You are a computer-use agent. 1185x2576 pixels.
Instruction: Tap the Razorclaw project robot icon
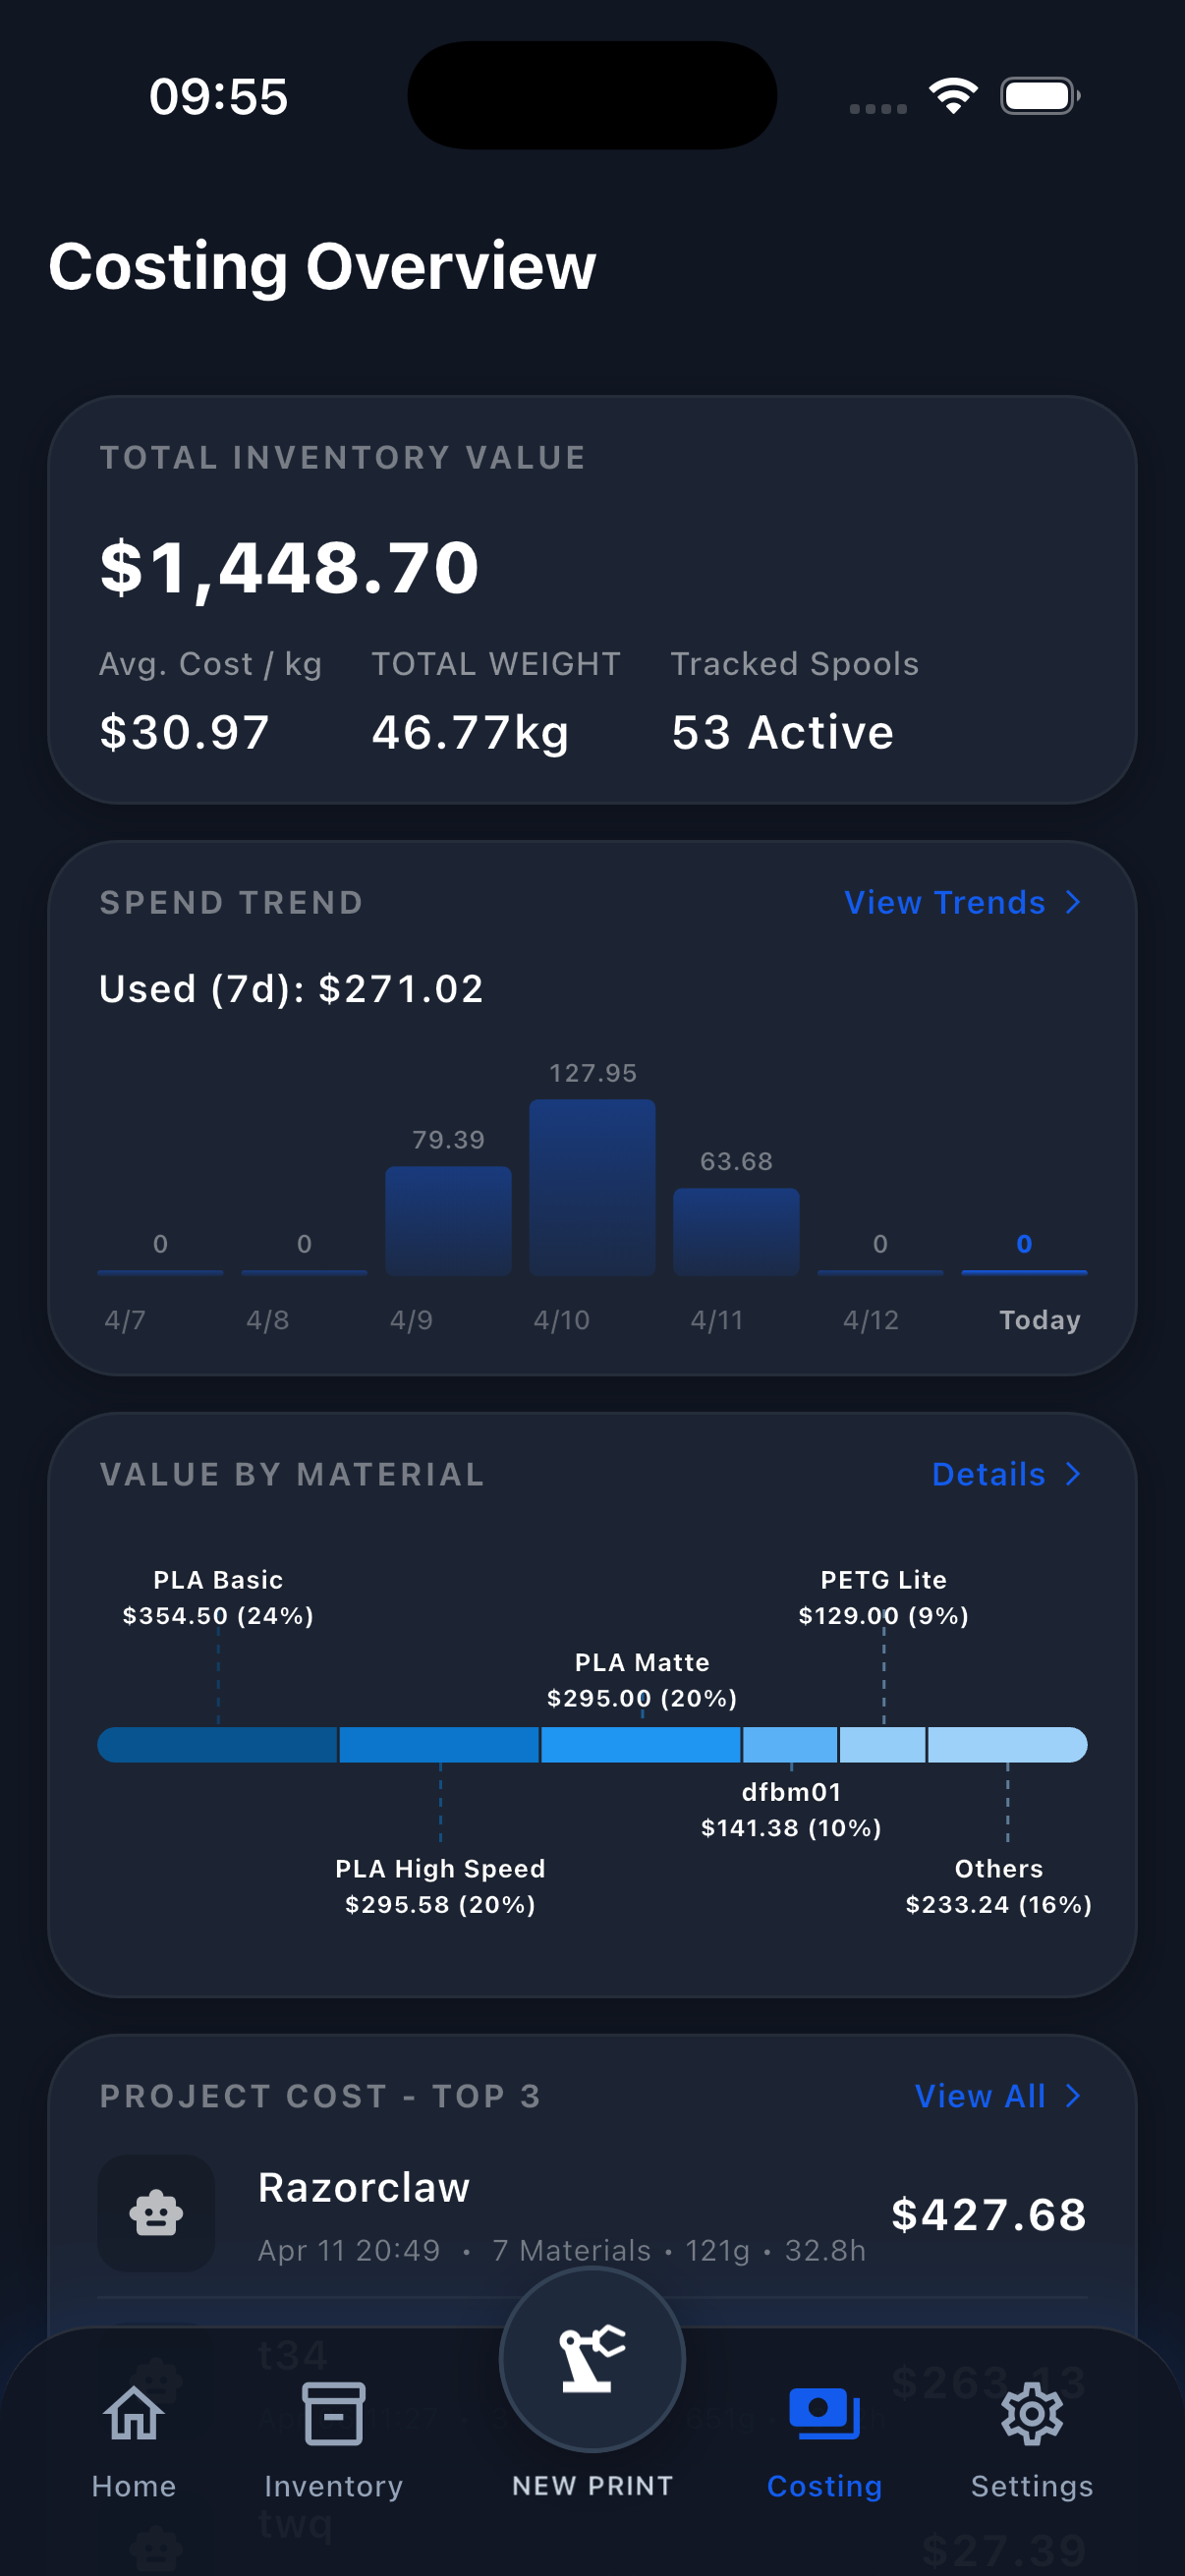[x=156, y=2212]
